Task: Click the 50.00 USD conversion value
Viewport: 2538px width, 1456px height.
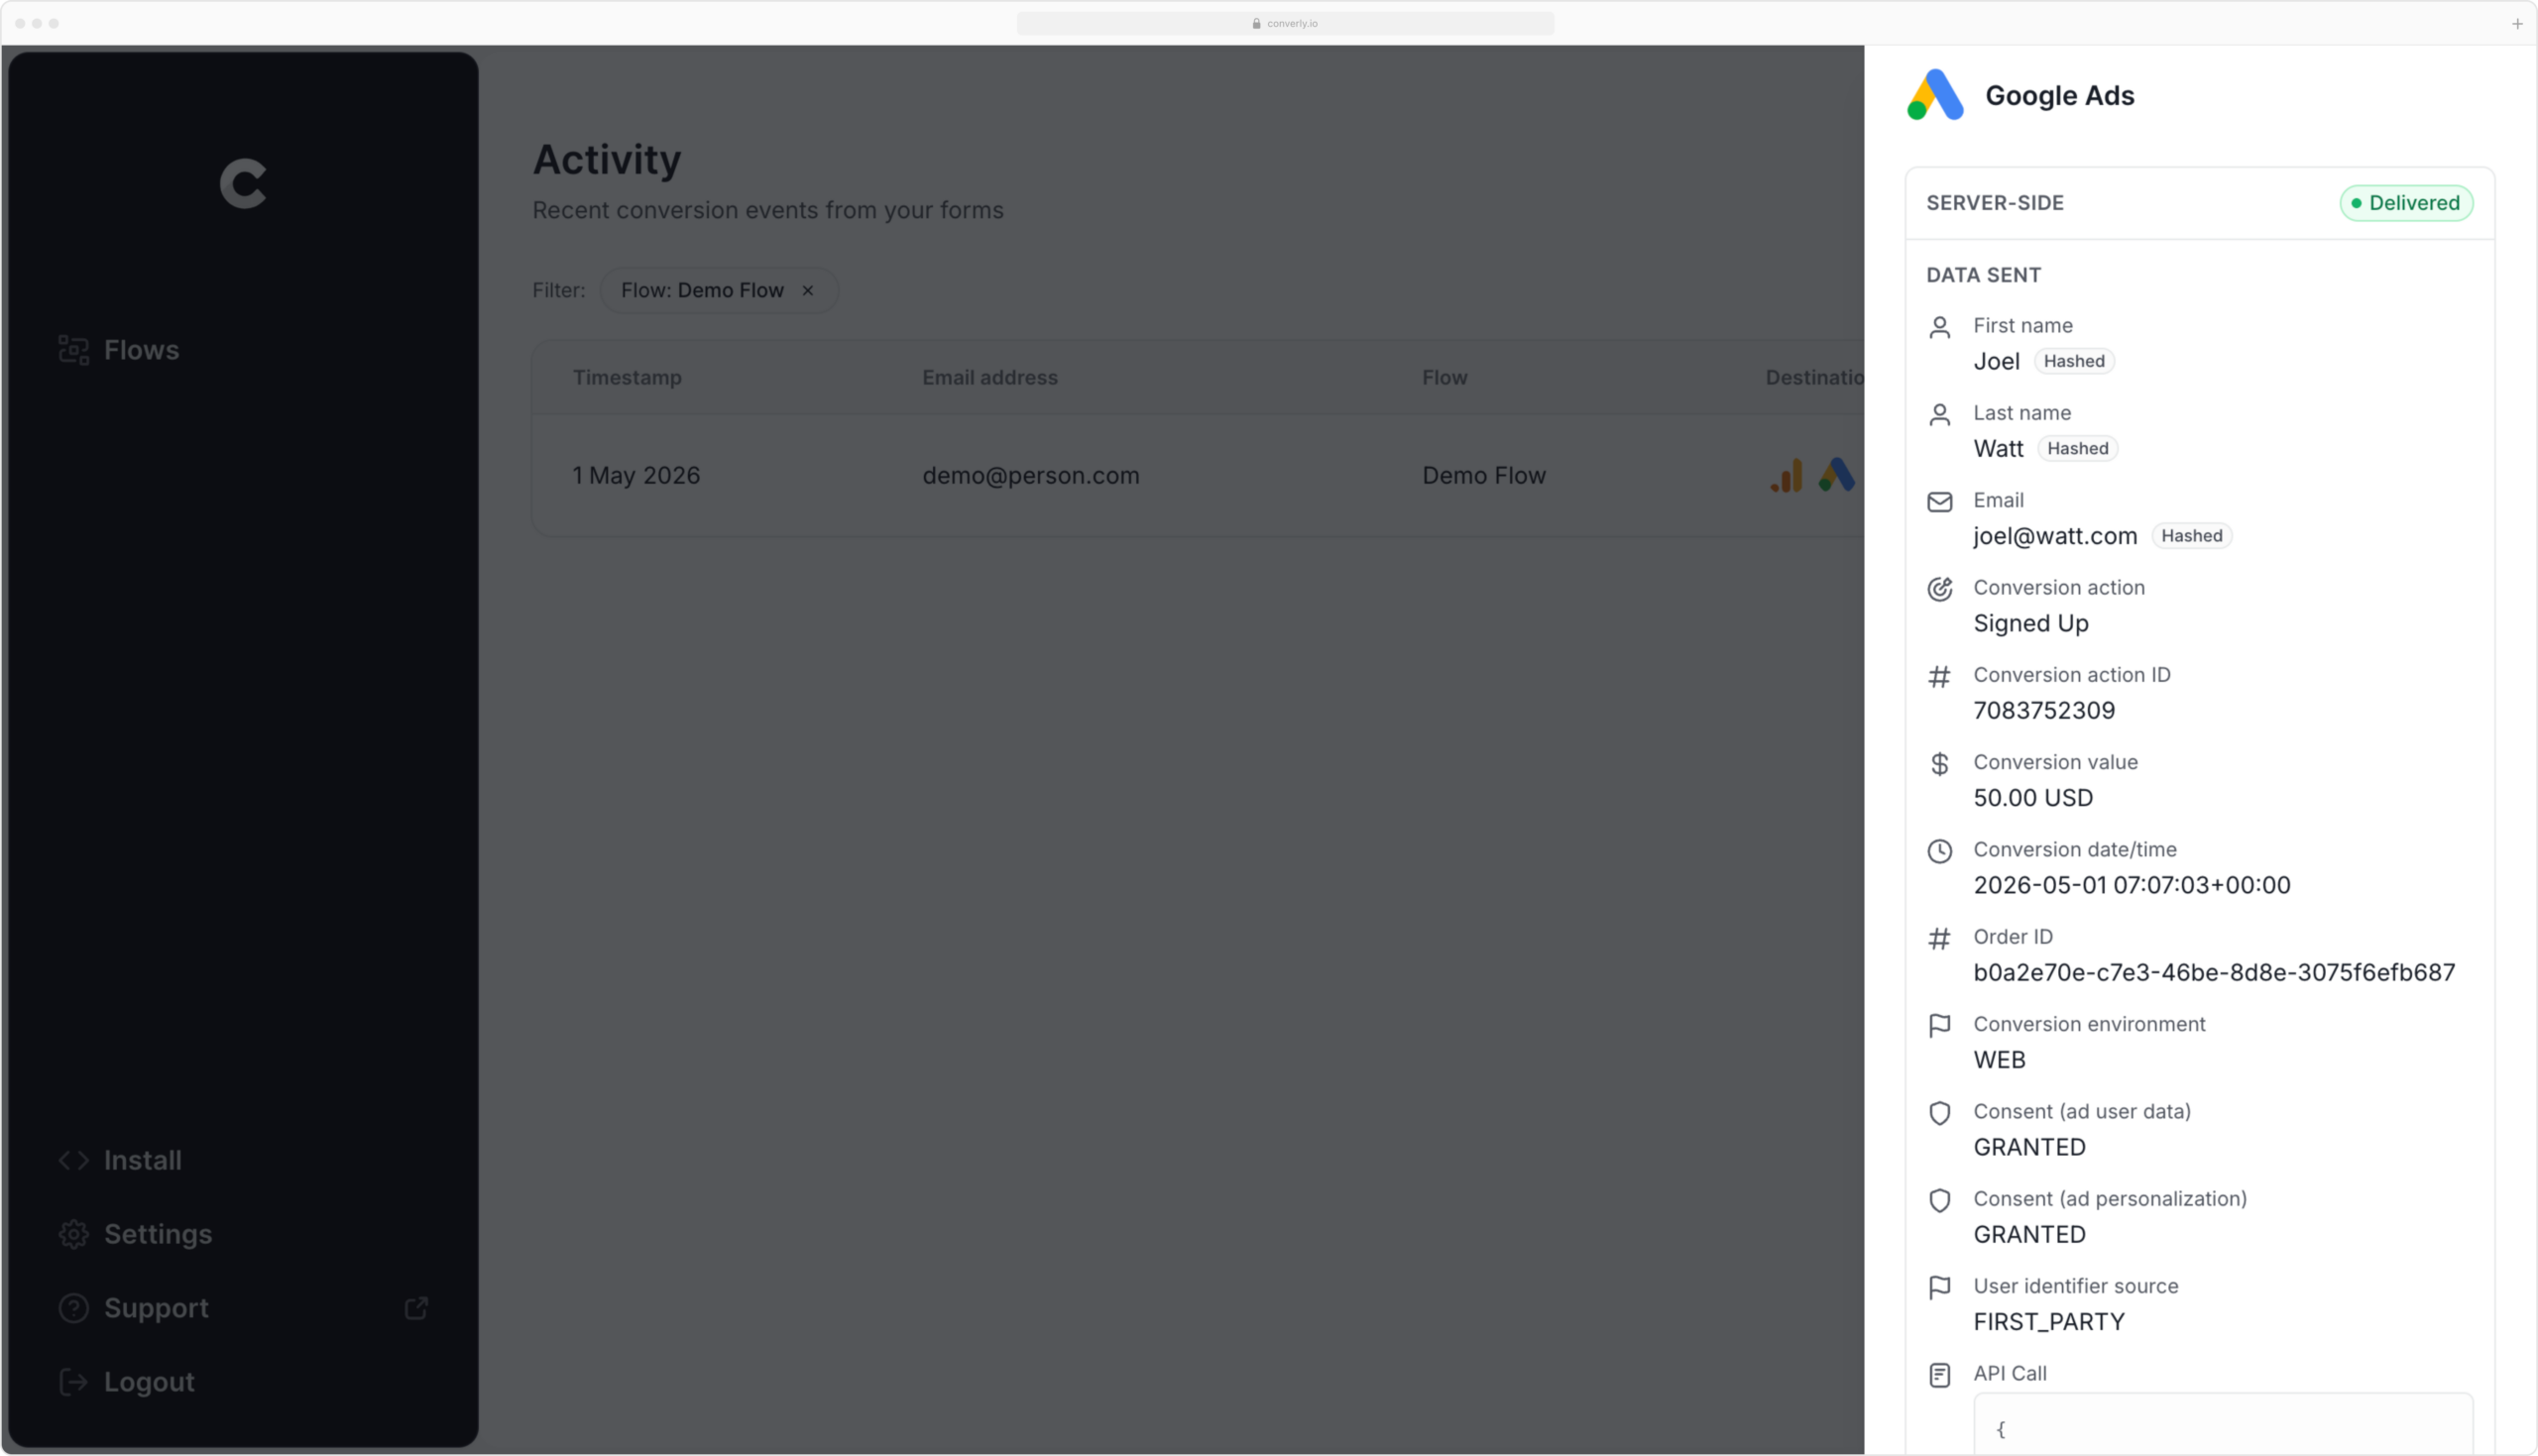Action: click(2033, 798)
